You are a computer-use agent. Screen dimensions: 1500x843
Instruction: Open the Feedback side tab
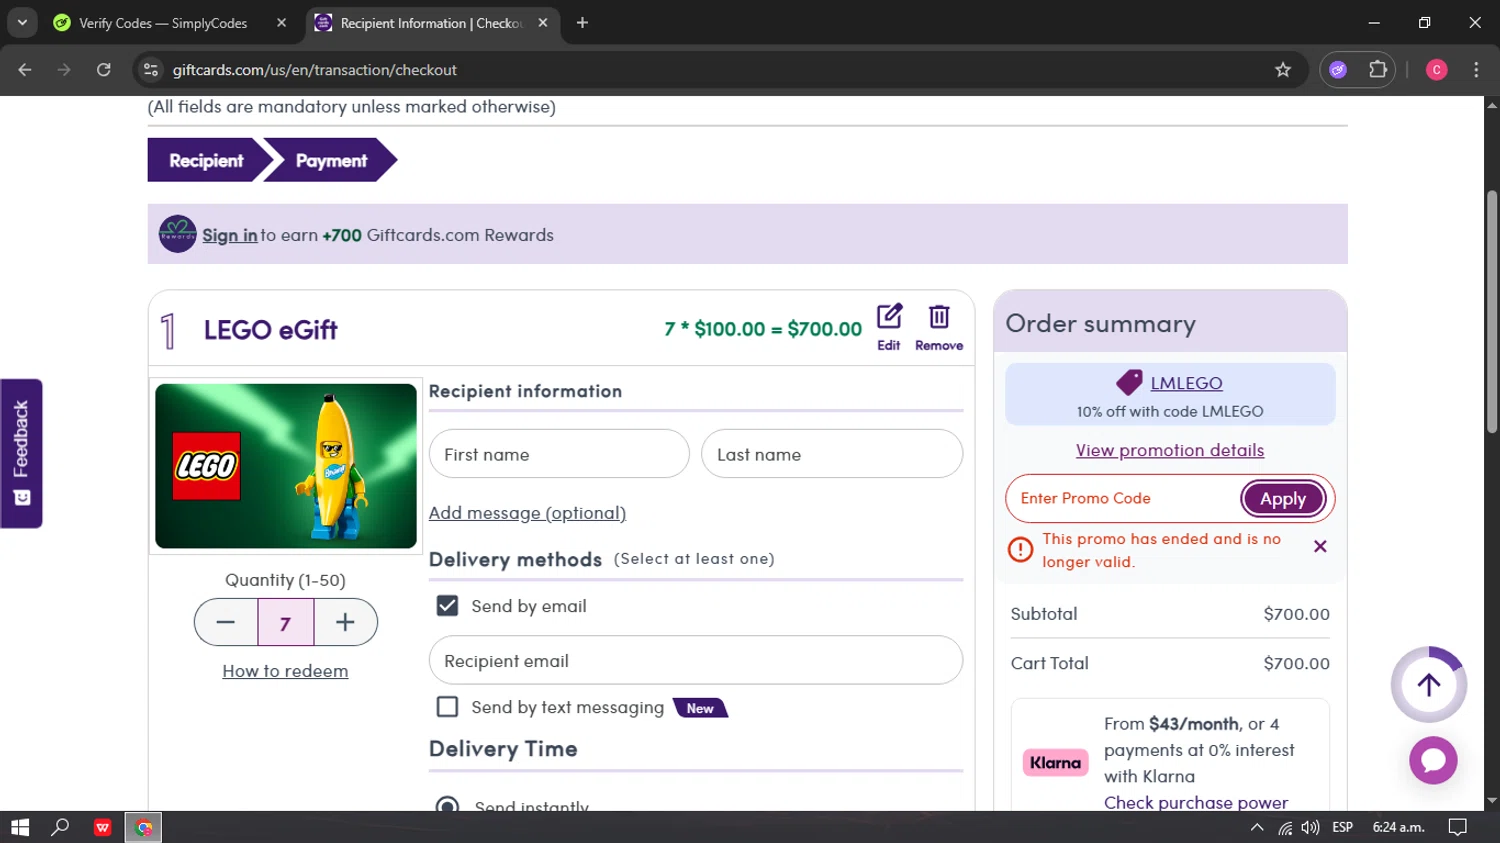point(21,453)
